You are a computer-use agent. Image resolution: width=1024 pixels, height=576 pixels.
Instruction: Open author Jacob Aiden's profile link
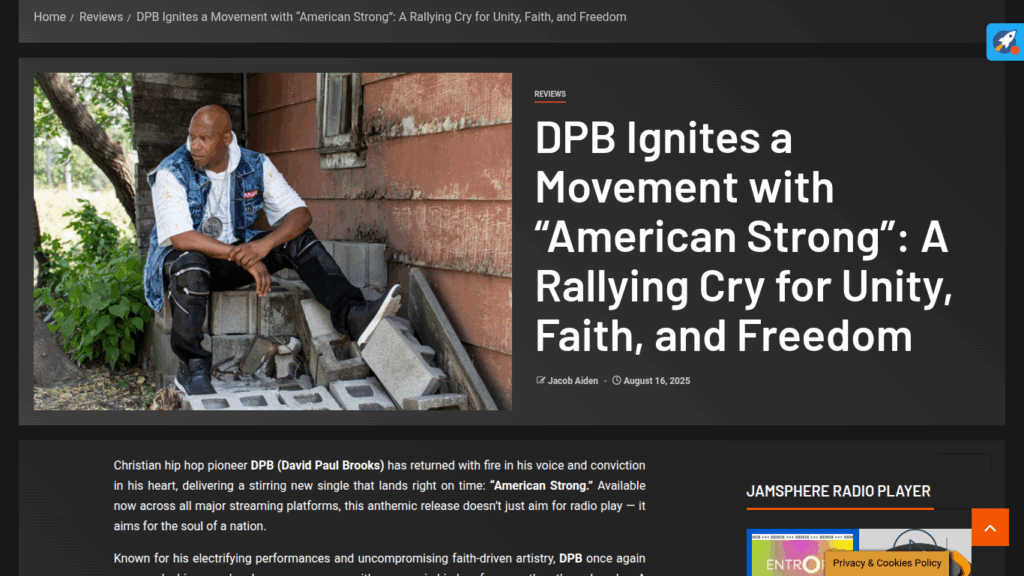pos(573,381)
